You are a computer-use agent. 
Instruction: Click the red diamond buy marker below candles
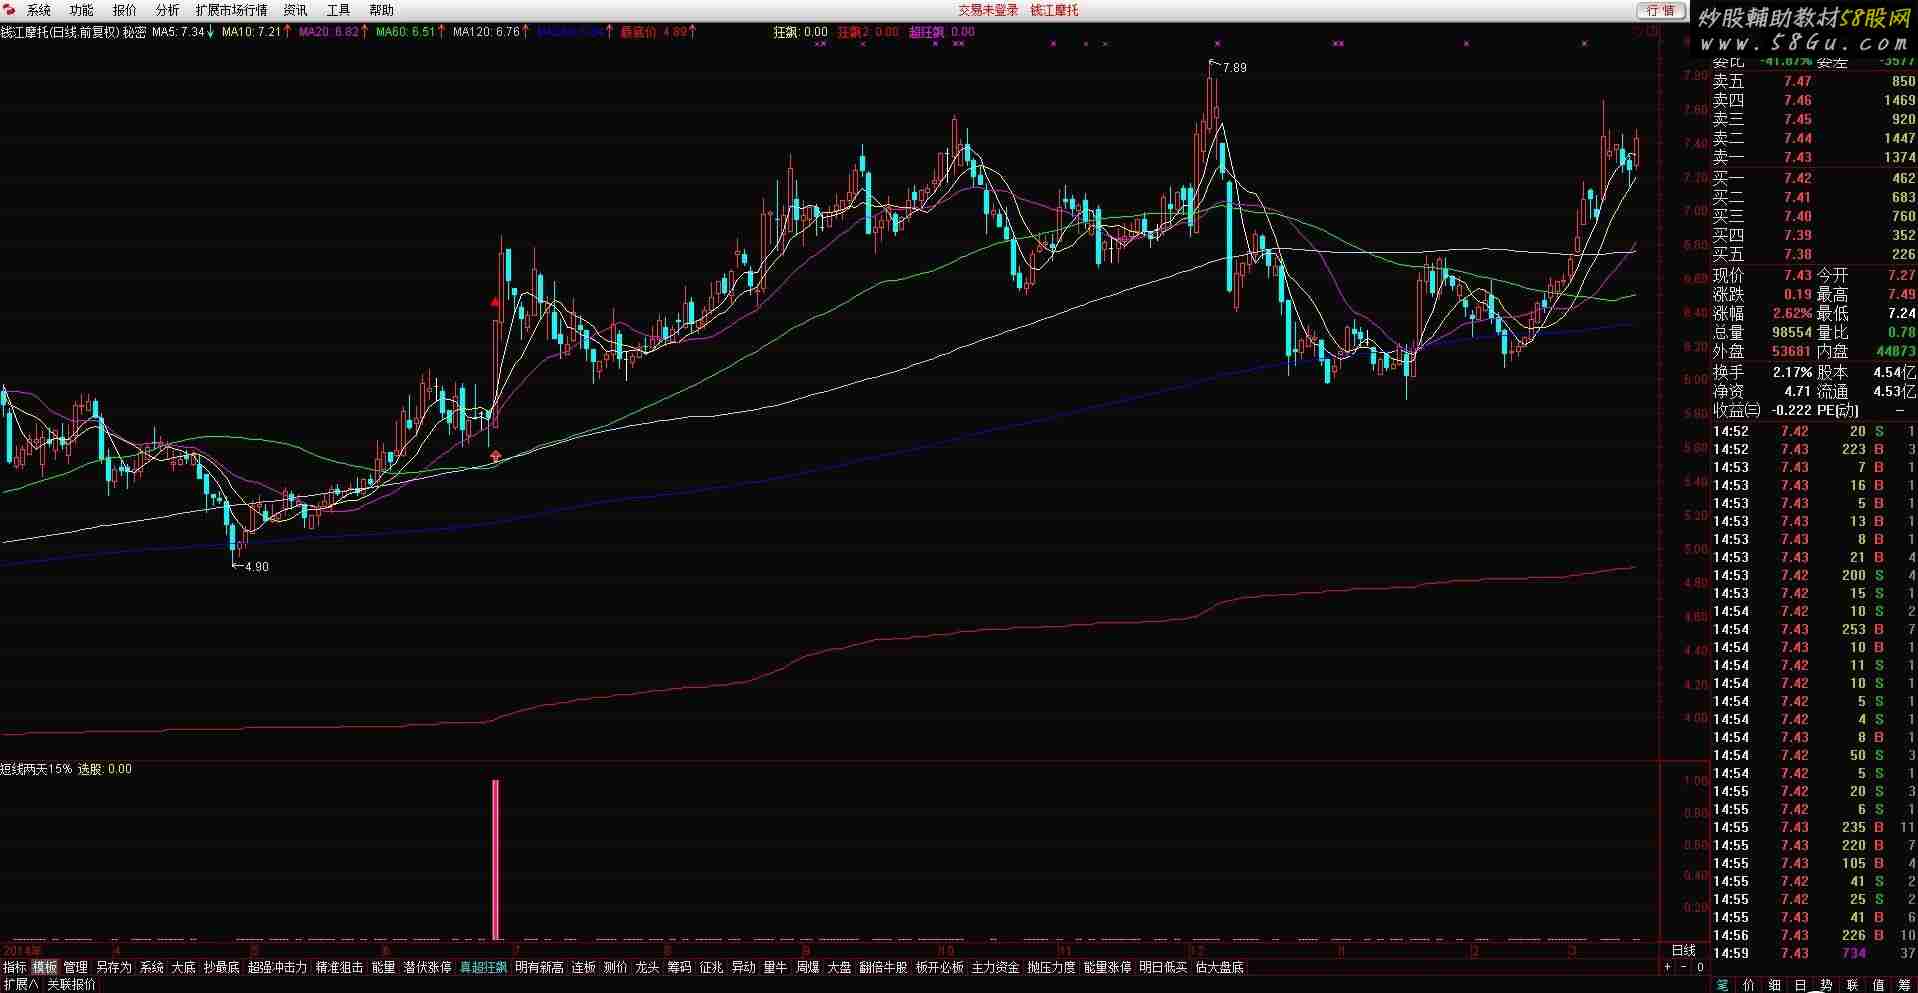(x=496, y=457)
